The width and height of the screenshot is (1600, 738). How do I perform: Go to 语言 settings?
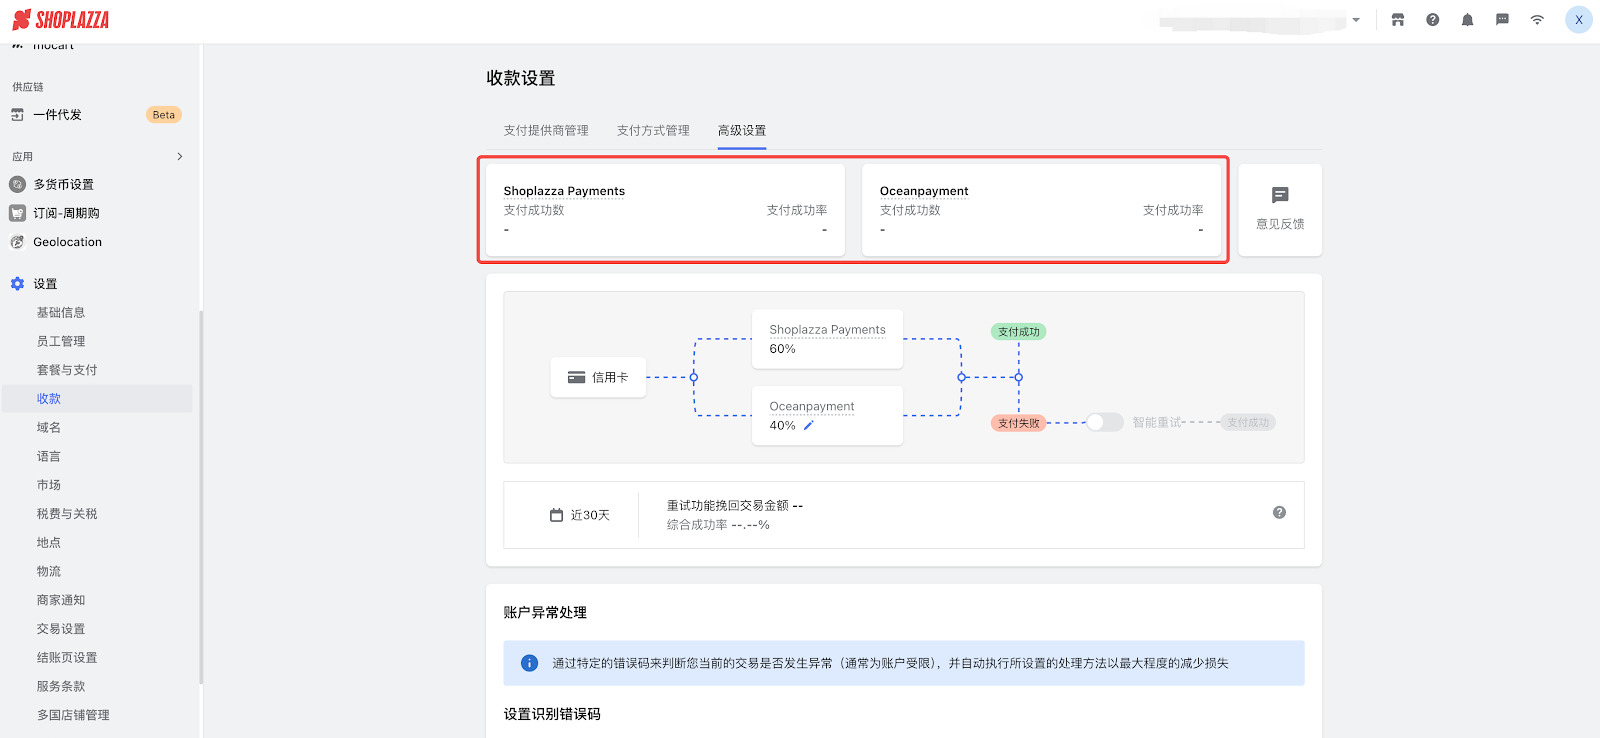click(49, 456)
